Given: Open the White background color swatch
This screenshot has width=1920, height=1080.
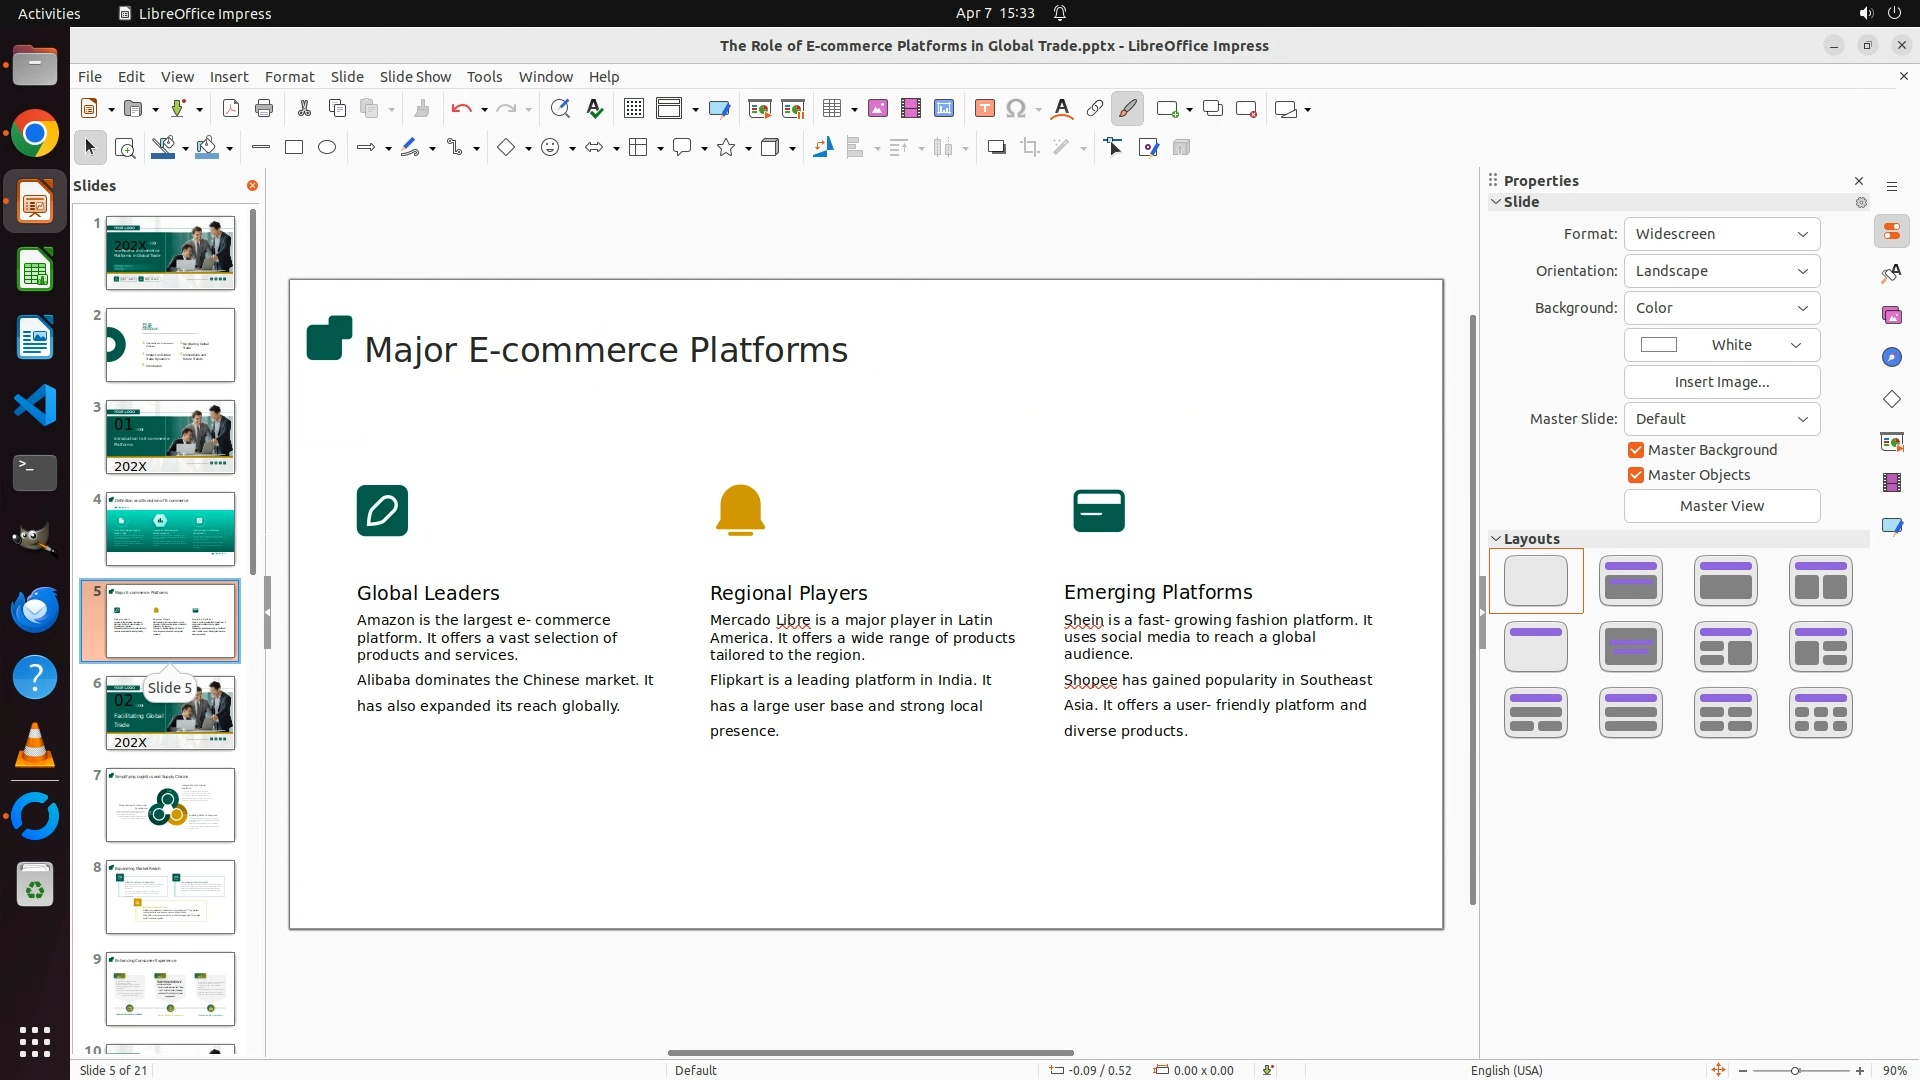Looking at the screenshot, I should click(1721, 345).
